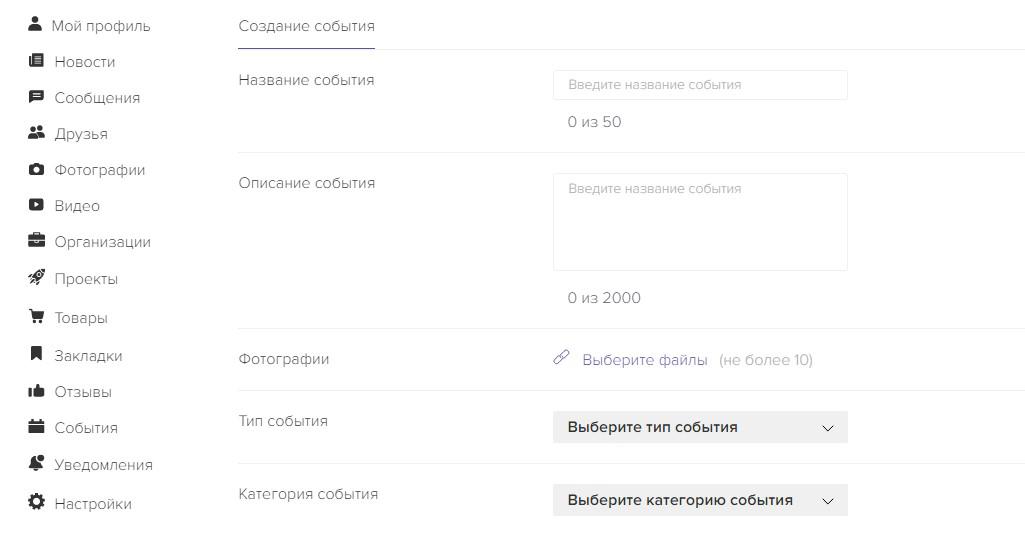Open the Video play icon

click(x=36, y=205)
